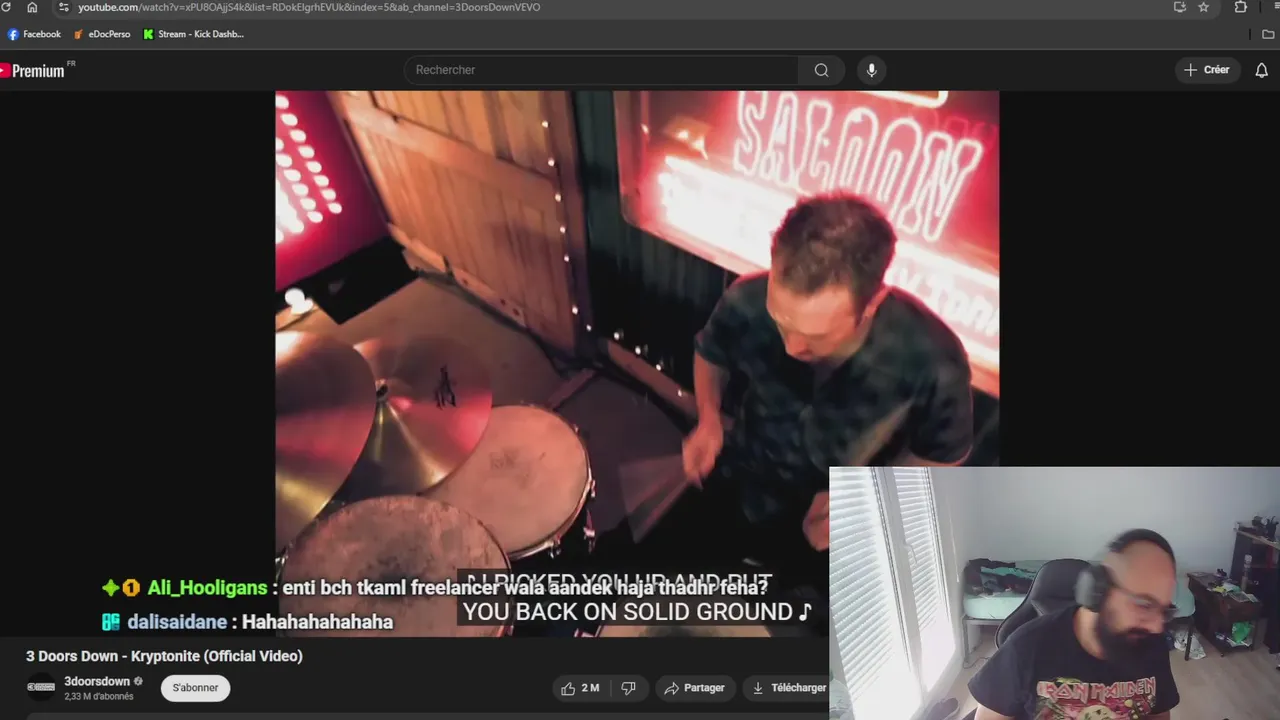Subscribe with the S'abonner button
Screen dimensions: 1280x720
pyautogui.click(x=196, y=688)
